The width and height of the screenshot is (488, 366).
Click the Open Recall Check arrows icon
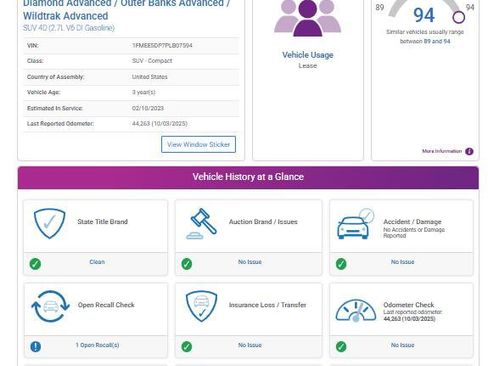50,306
